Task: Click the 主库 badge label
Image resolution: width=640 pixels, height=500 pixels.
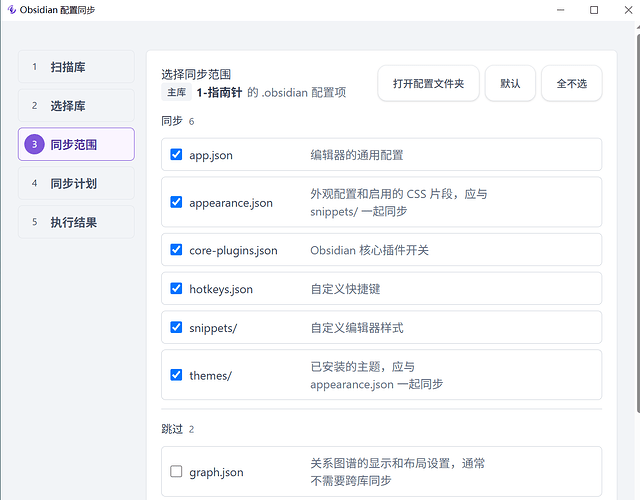Action: (x=176, y=92)
